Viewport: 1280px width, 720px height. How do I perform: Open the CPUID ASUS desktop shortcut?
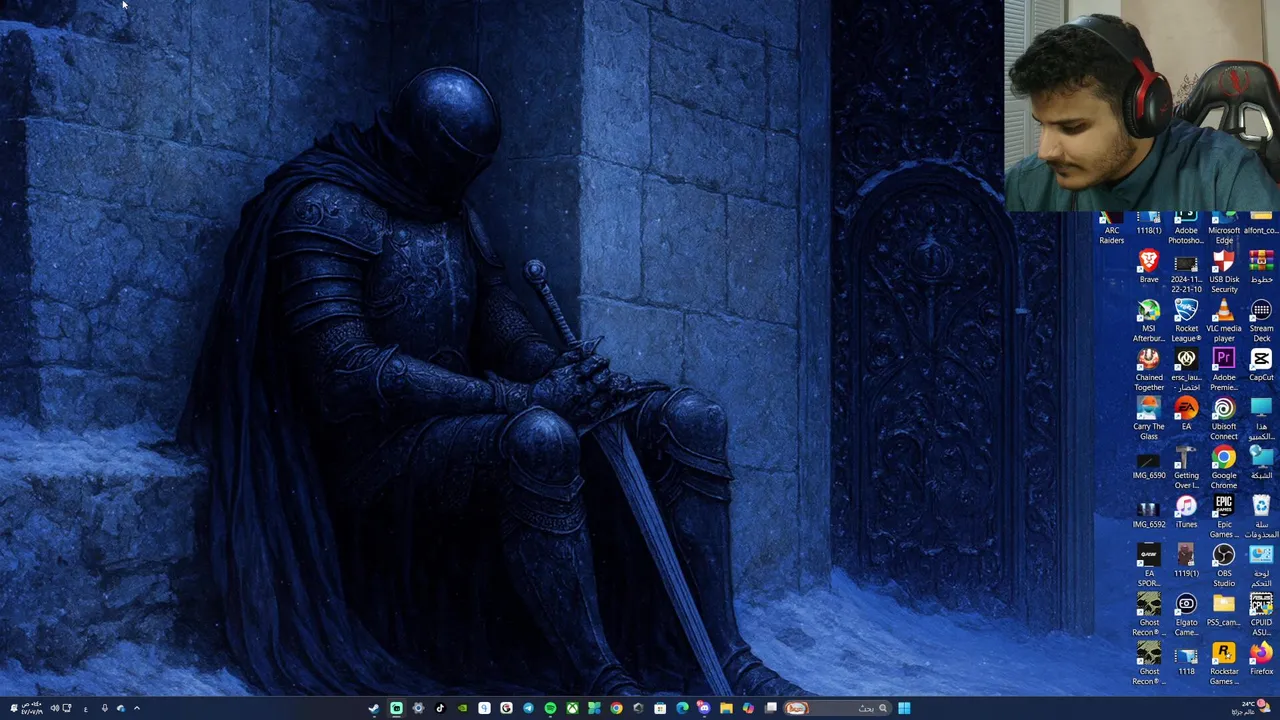coord(1261,615)
